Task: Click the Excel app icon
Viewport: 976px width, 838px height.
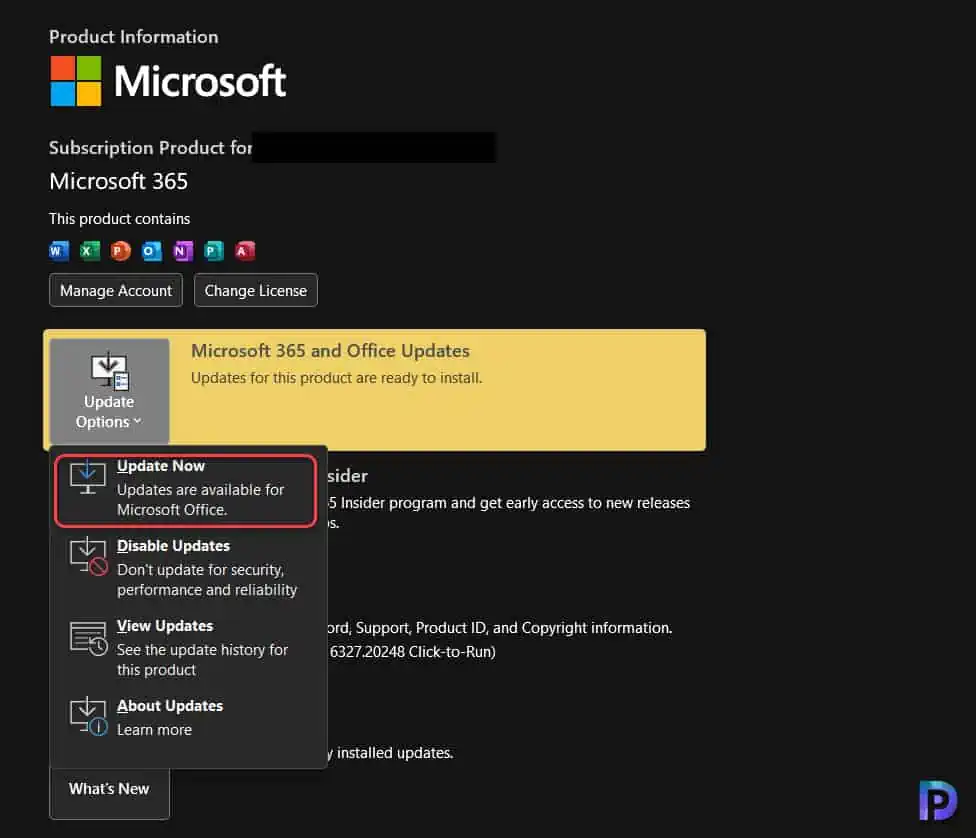Action: point(90,251)
